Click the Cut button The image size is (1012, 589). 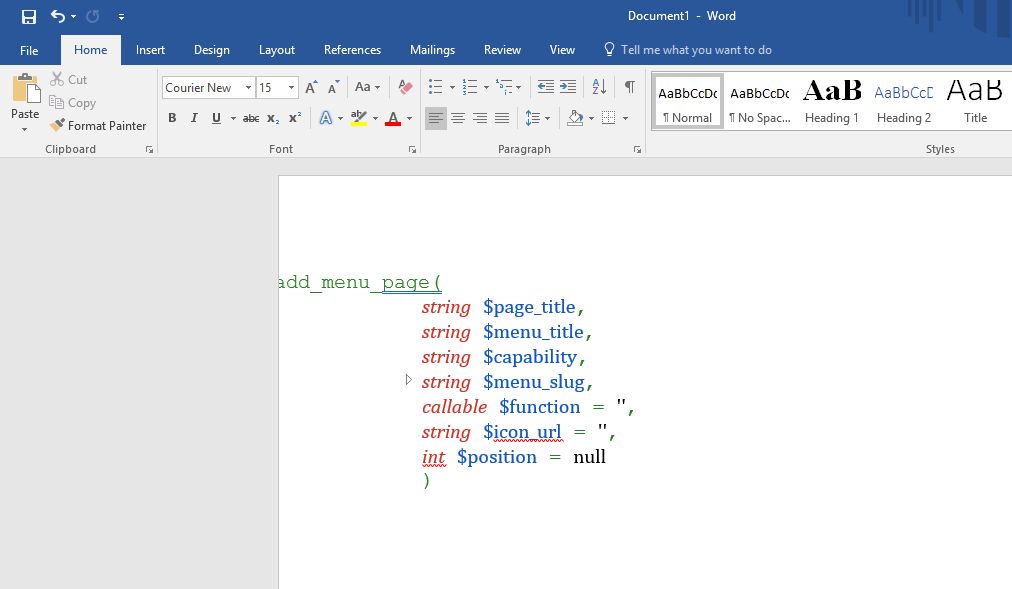[x=69, y=79]
